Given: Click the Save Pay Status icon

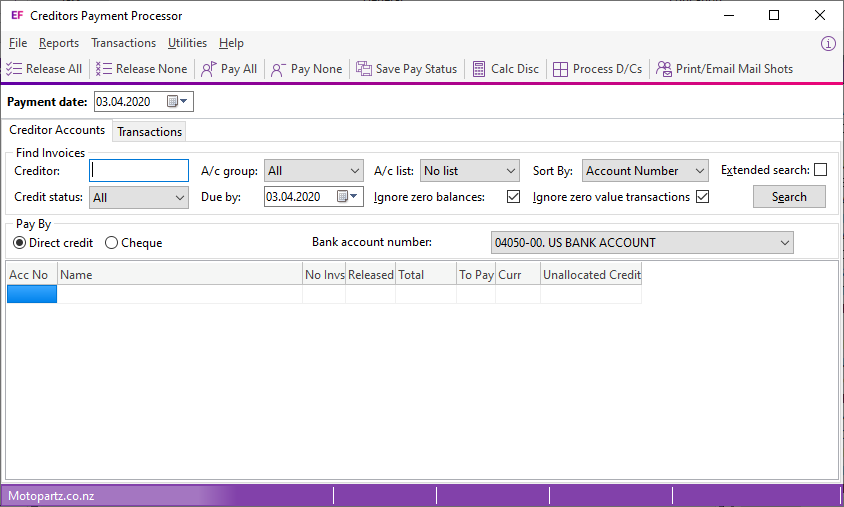Looking at the screenshot, I should pyautogui.click(x=364, y=69).
